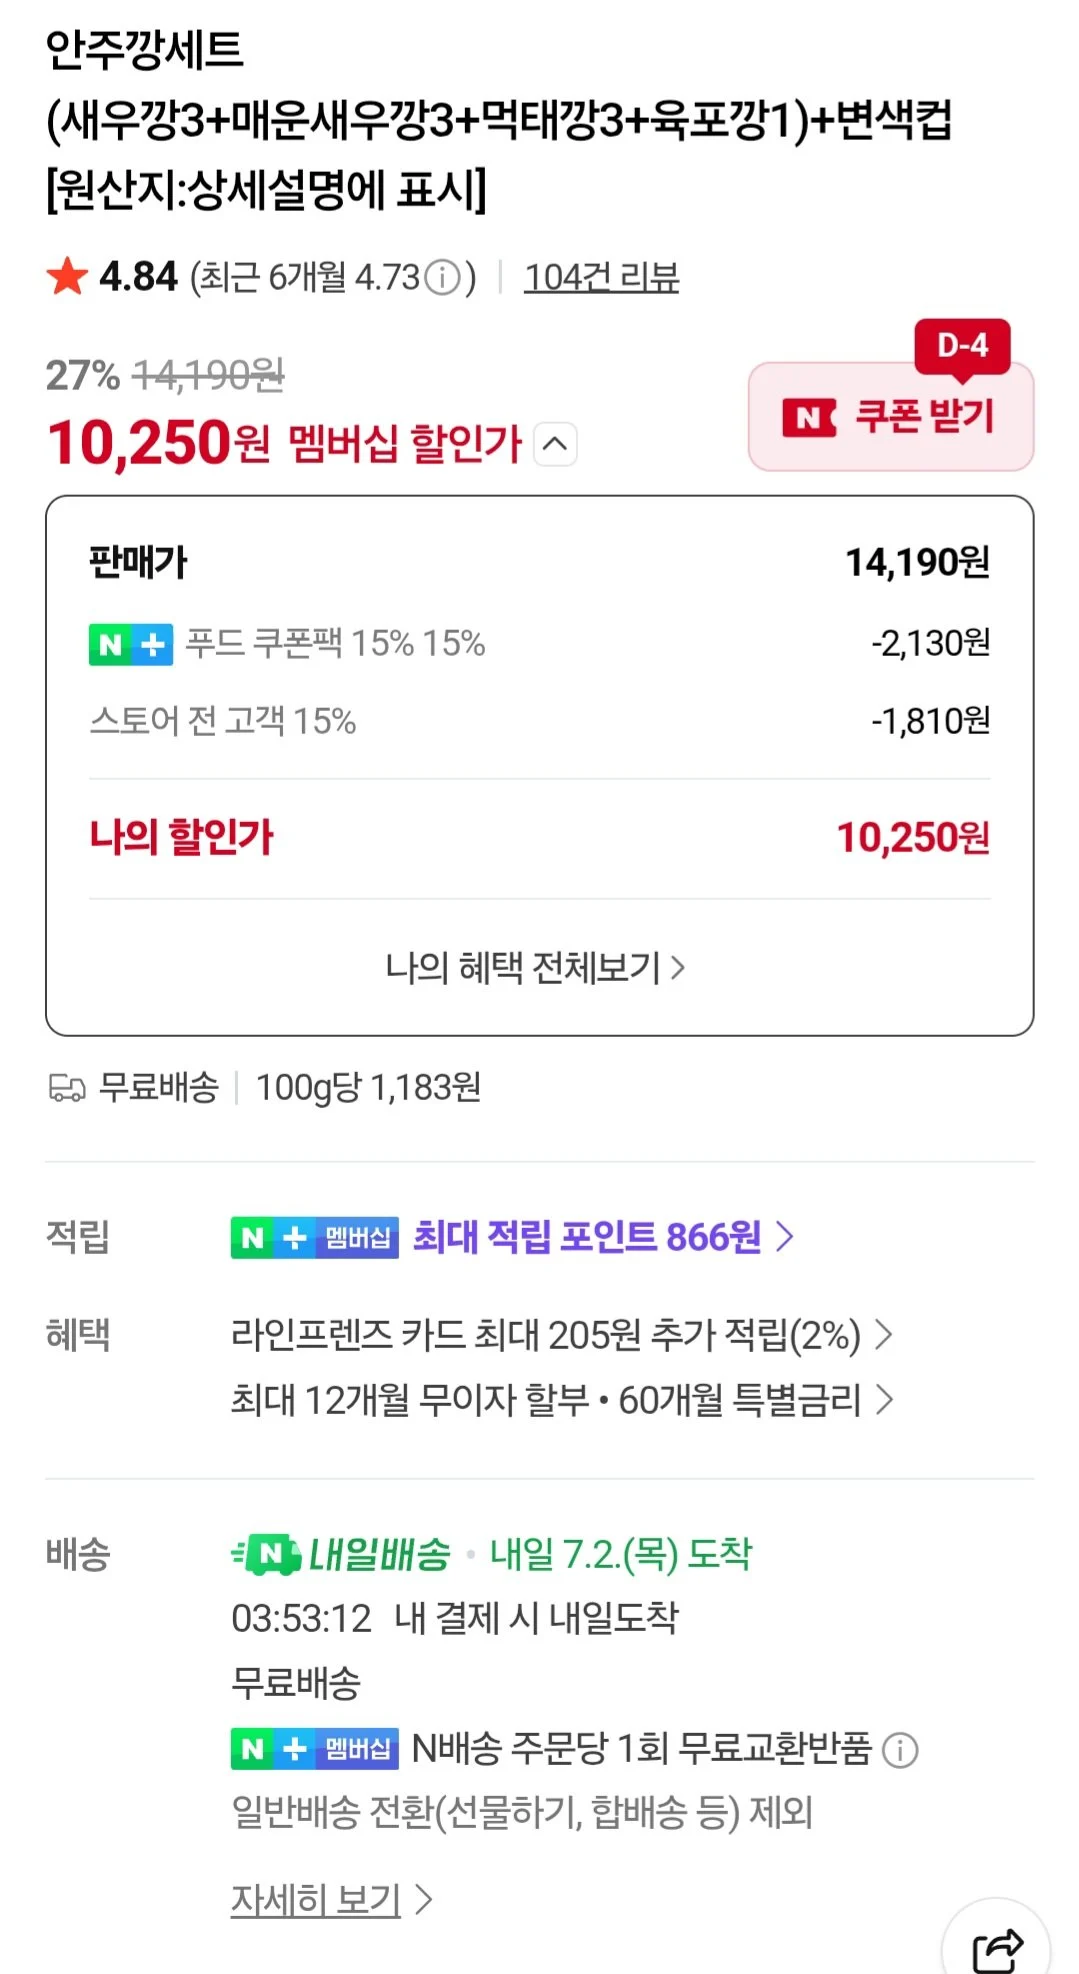This screenshot has height=1974, width=1079.
Task: Tap the N+ 멤버십 badge near N배송 text
Action: point(314,1749)
